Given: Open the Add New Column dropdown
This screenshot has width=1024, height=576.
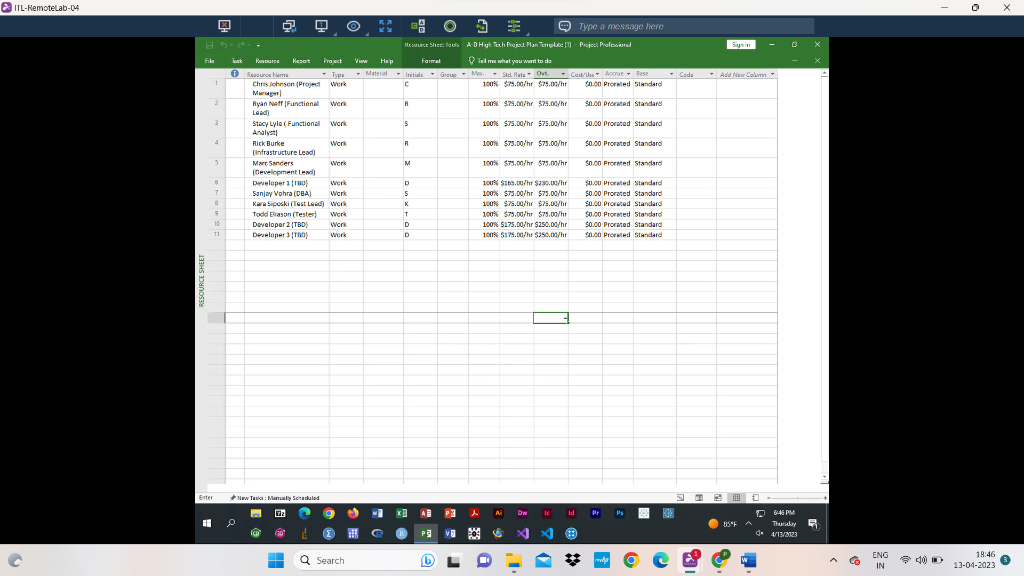Looking at the screenshot, I should click(x=773, y=74).
